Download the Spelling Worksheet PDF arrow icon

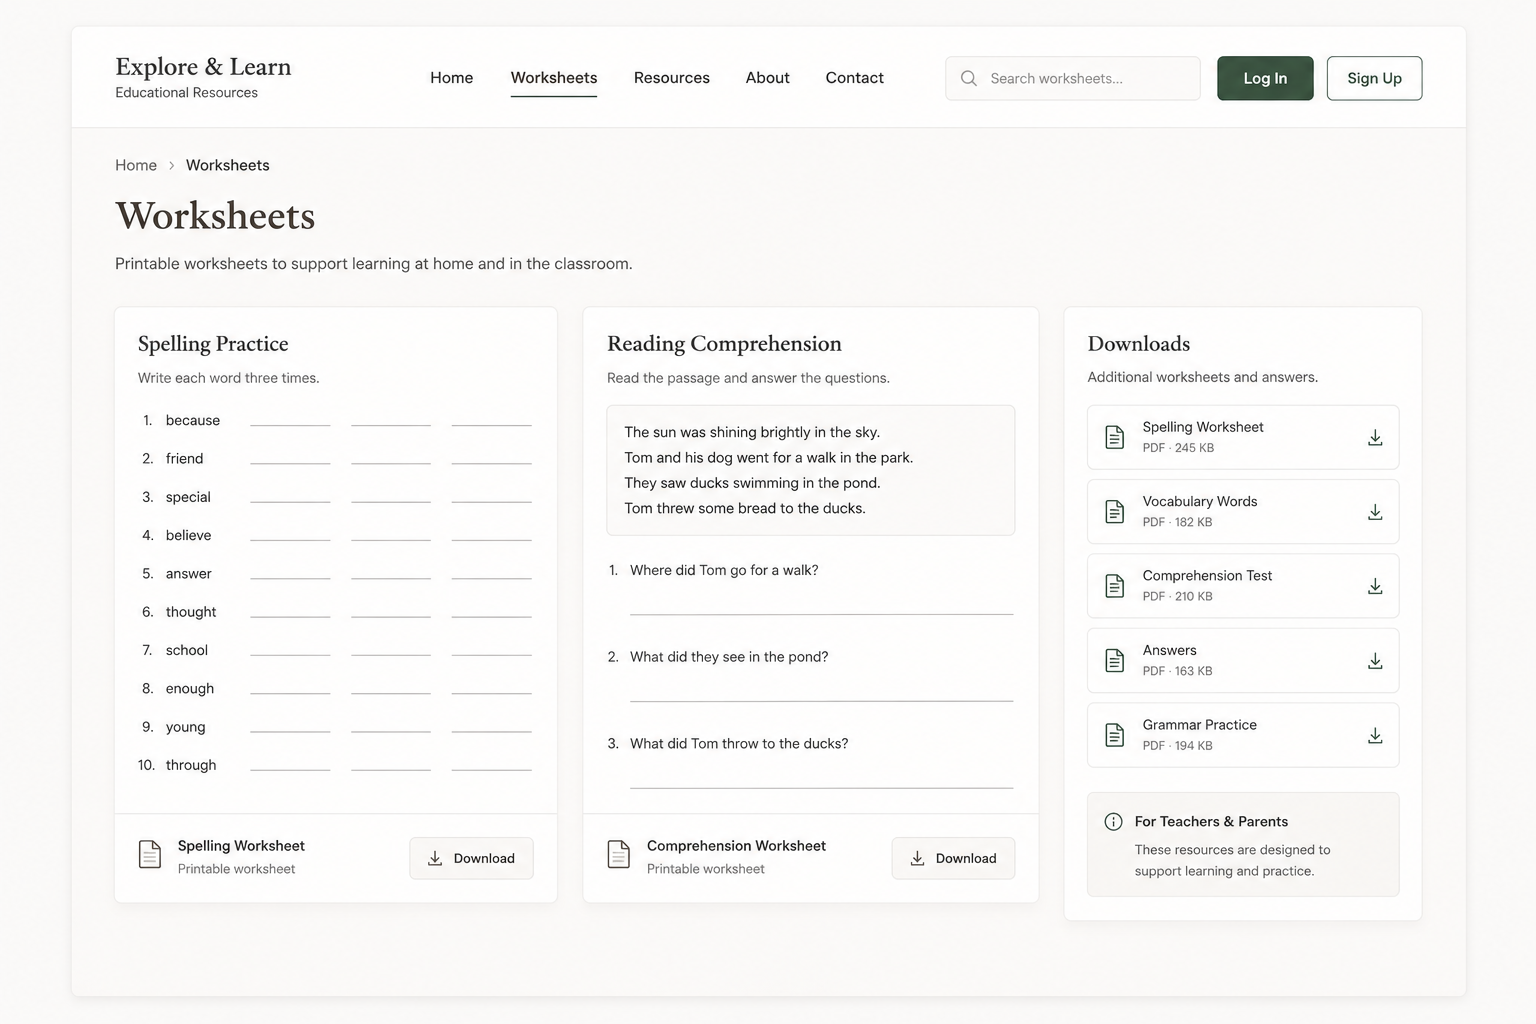1375,437
